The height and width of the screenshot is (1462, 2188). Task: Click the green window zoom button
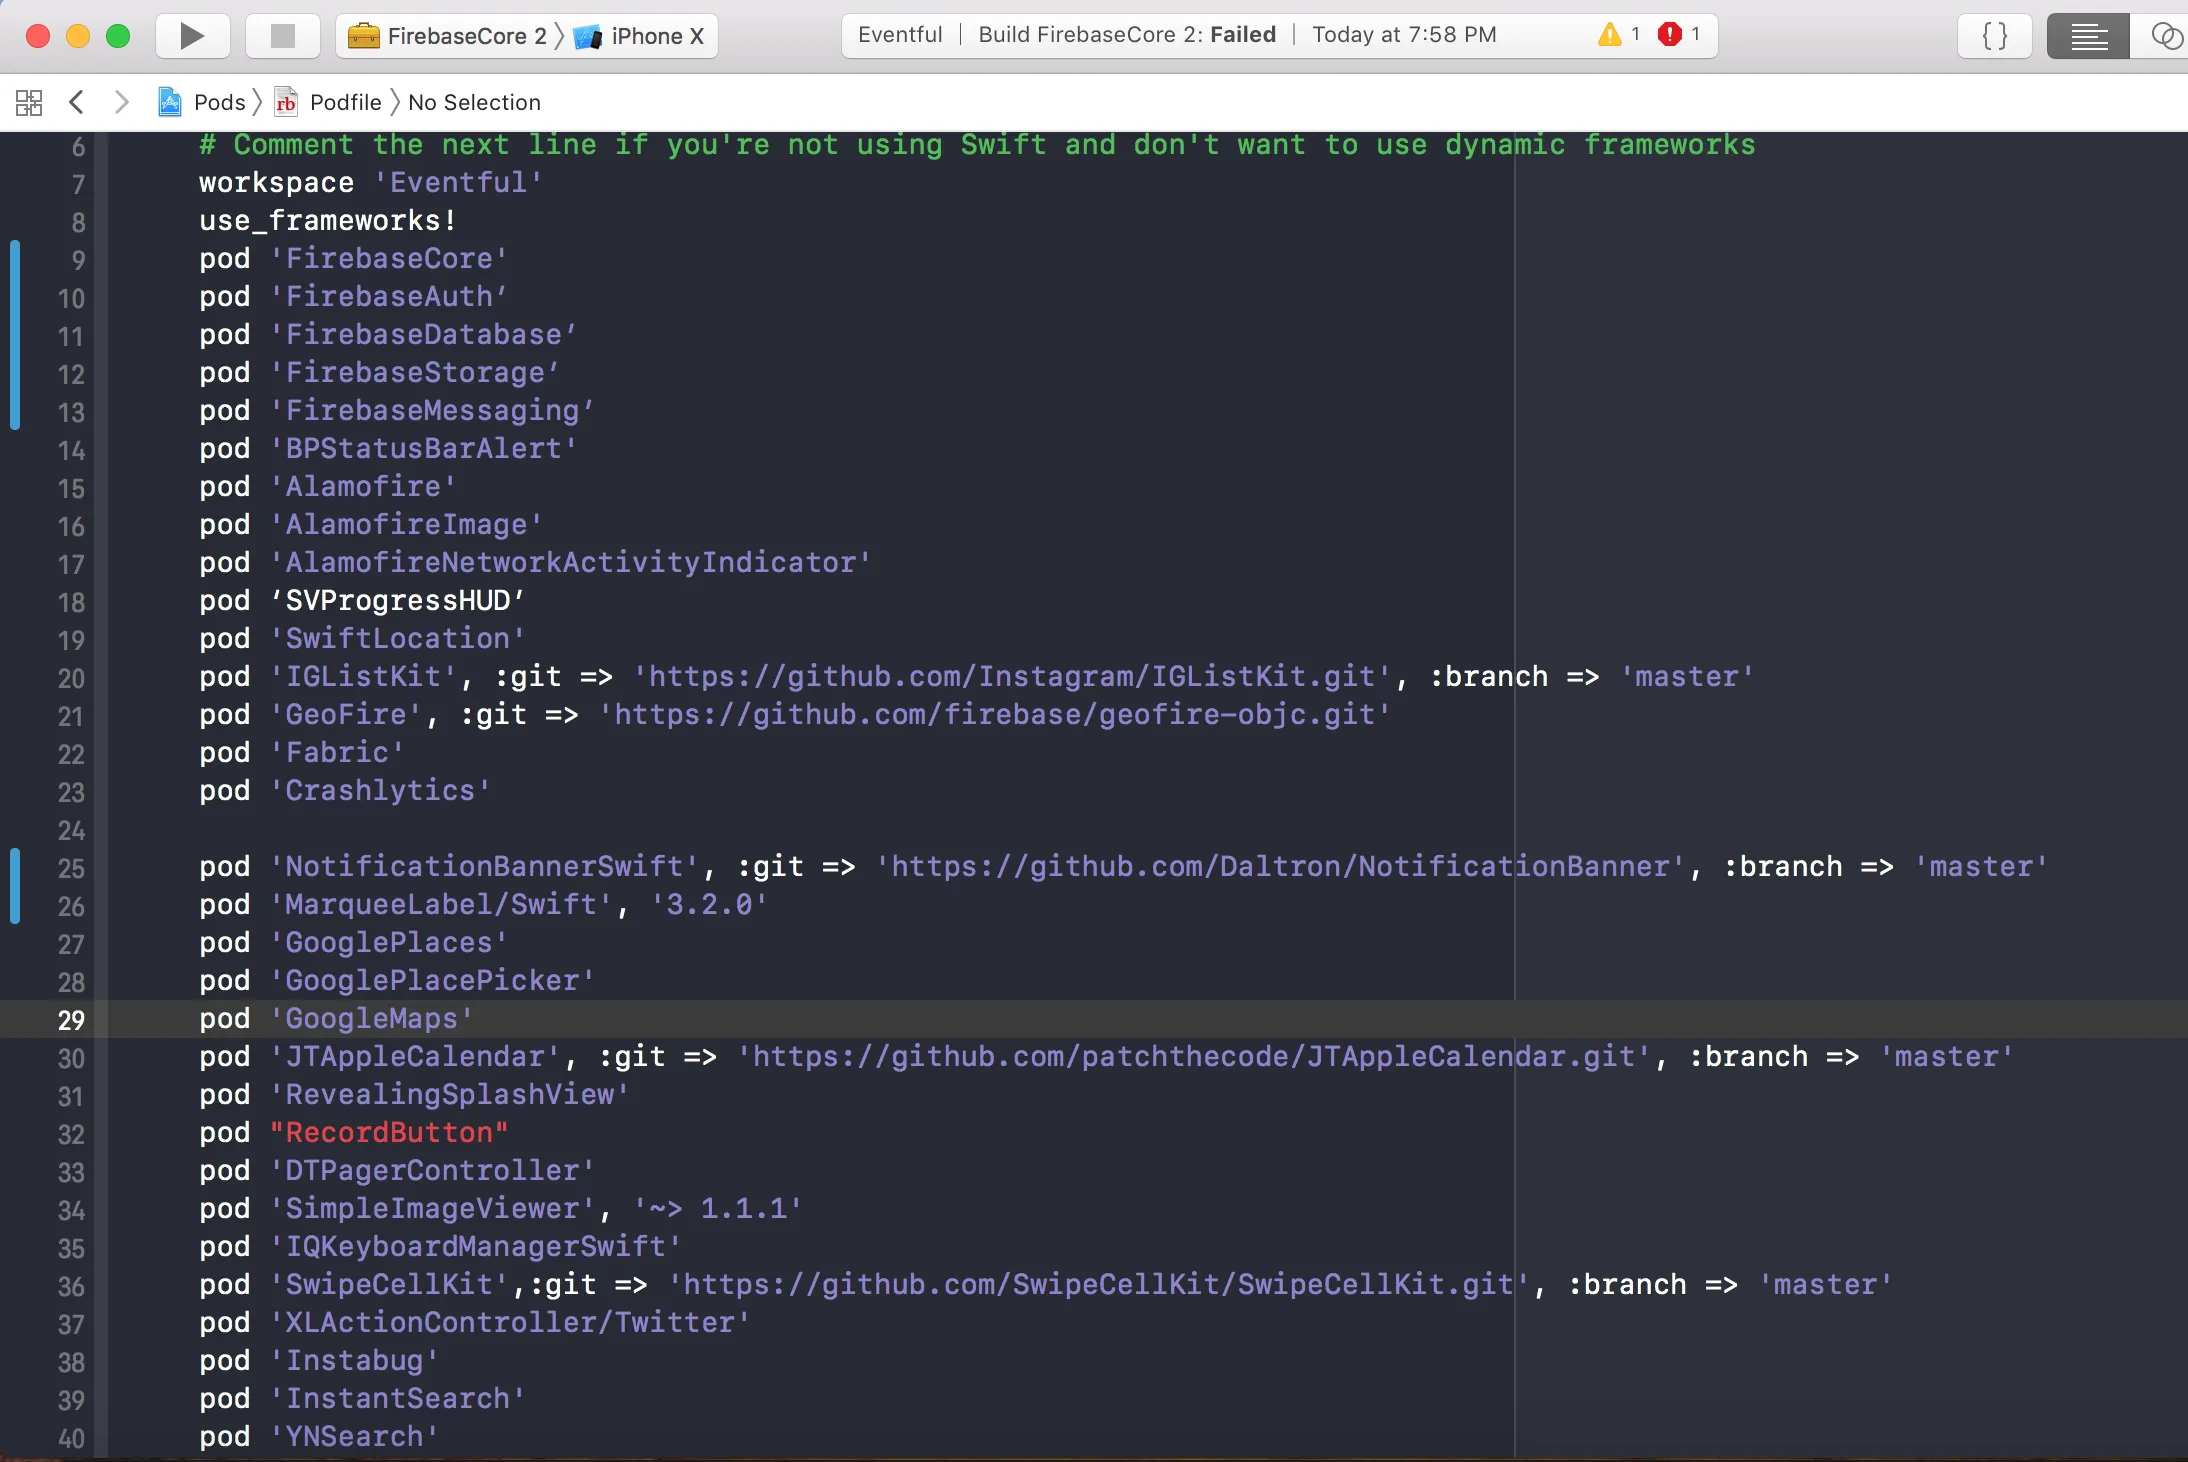click(118, 36)
